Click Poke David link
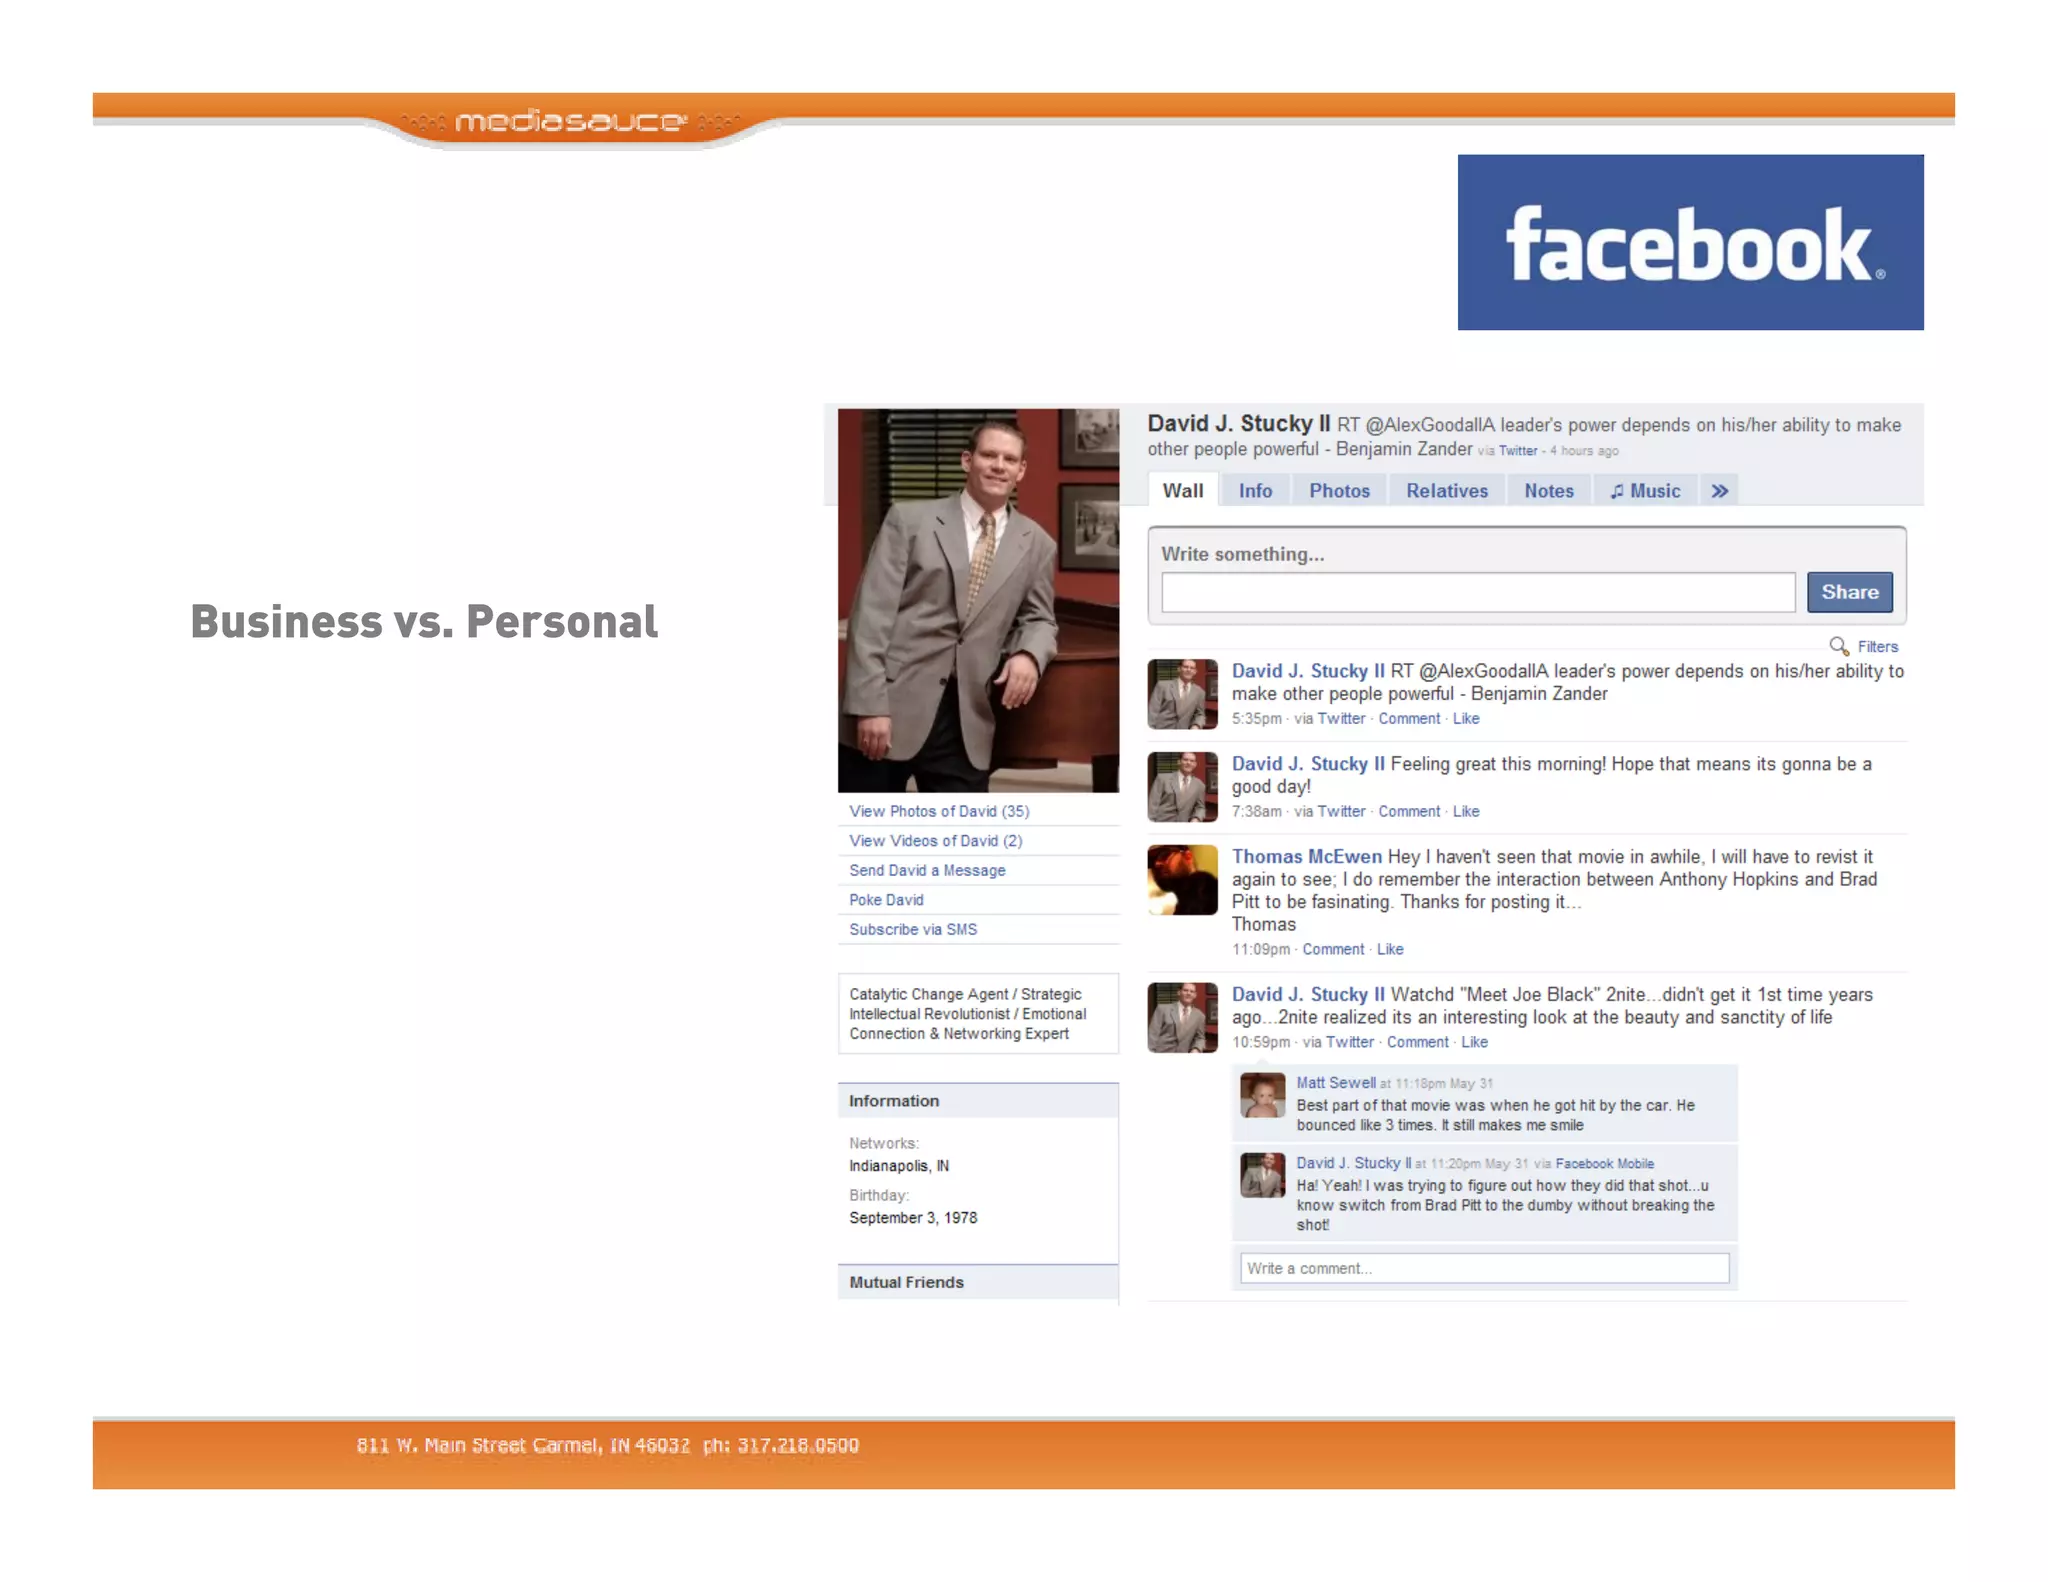2048x1582 pixels. click(x=886, y=900)
